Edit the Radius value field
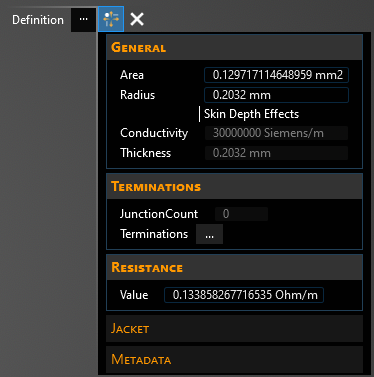 [x=276, y=95]
